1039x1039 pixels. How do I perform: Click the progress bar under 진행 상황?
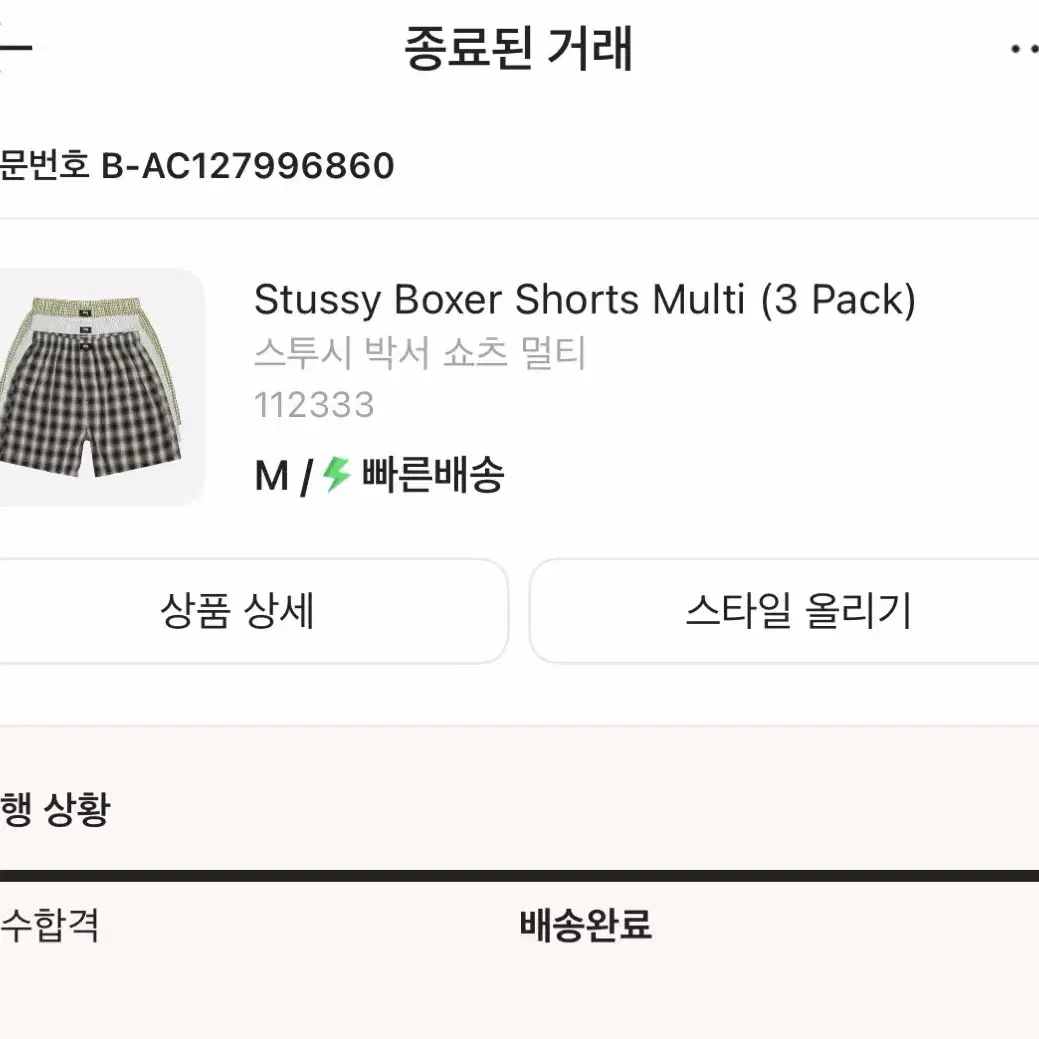519,872
